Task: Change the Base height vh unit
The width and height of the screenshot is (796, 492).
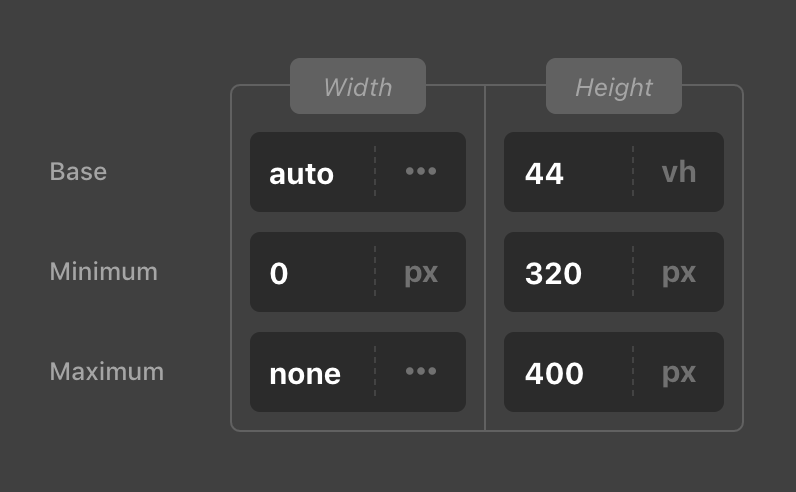Action: click(678, 172)
